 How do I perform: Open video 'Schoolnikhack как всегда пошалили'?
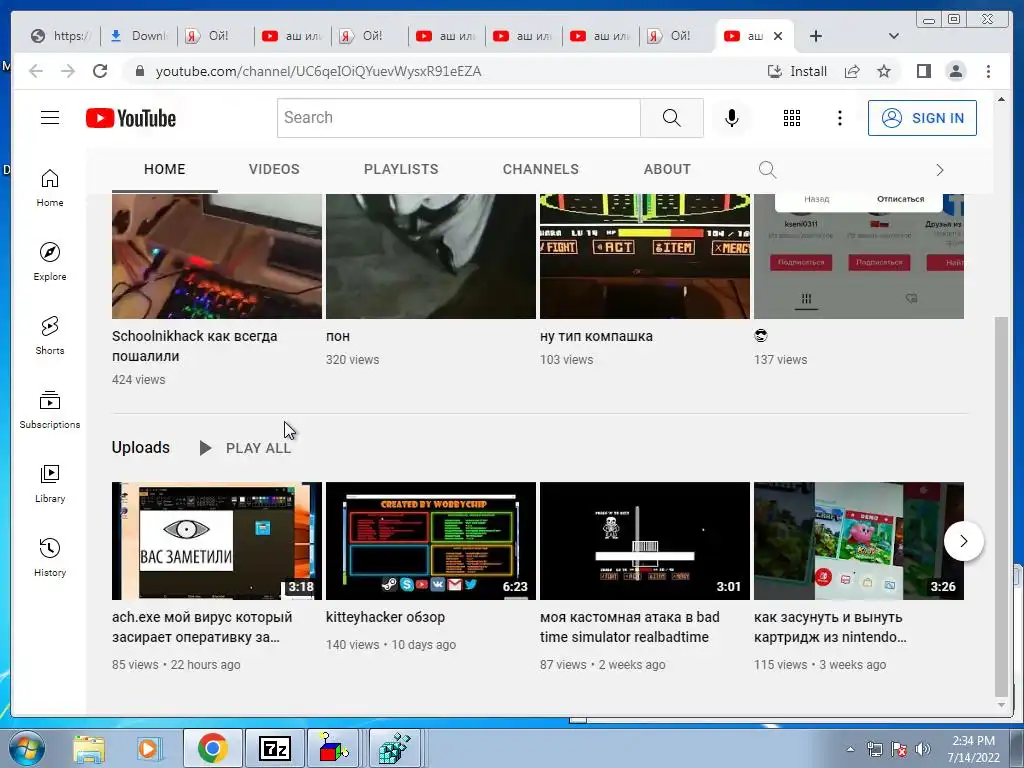[195, 346]
